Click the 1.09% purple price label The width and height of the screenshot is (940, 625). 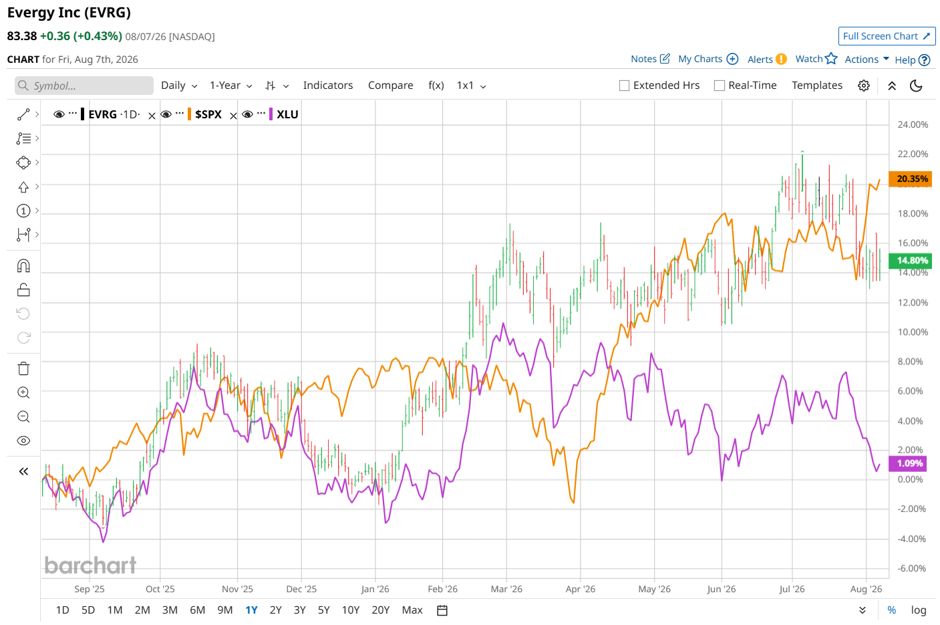click(908, 463)
